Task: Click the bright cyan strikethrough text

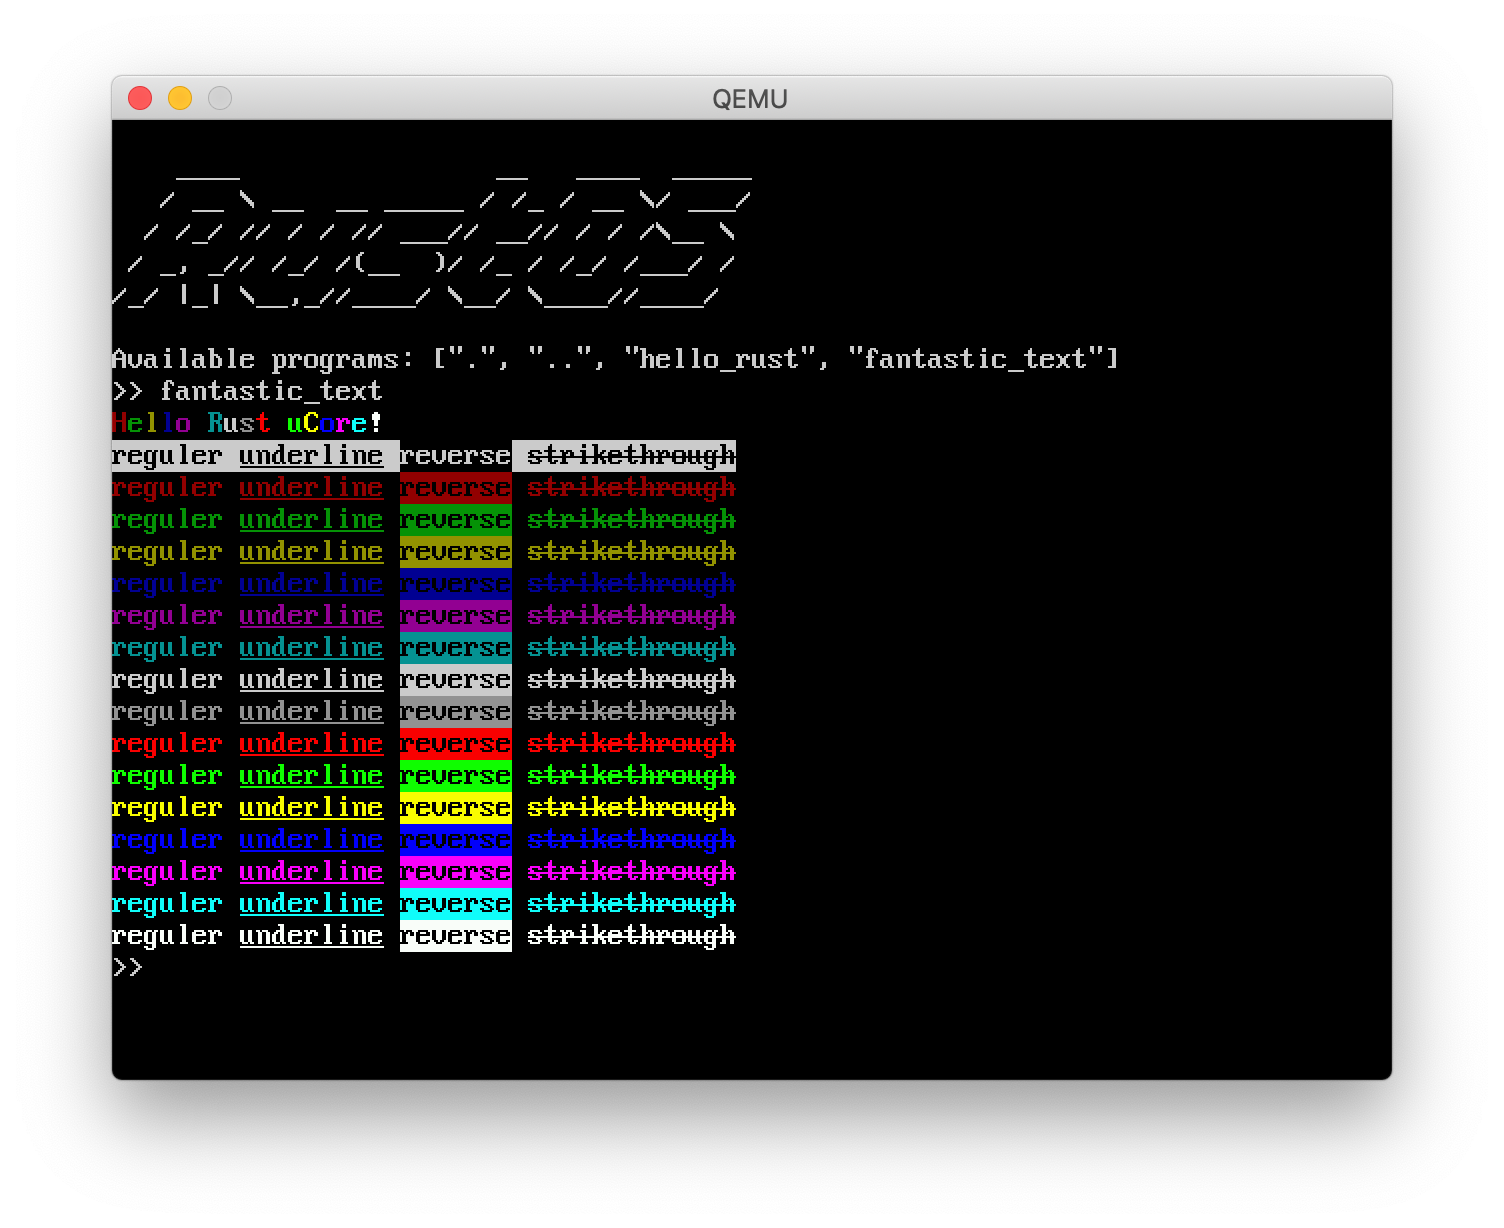Action: pos(631,904)
